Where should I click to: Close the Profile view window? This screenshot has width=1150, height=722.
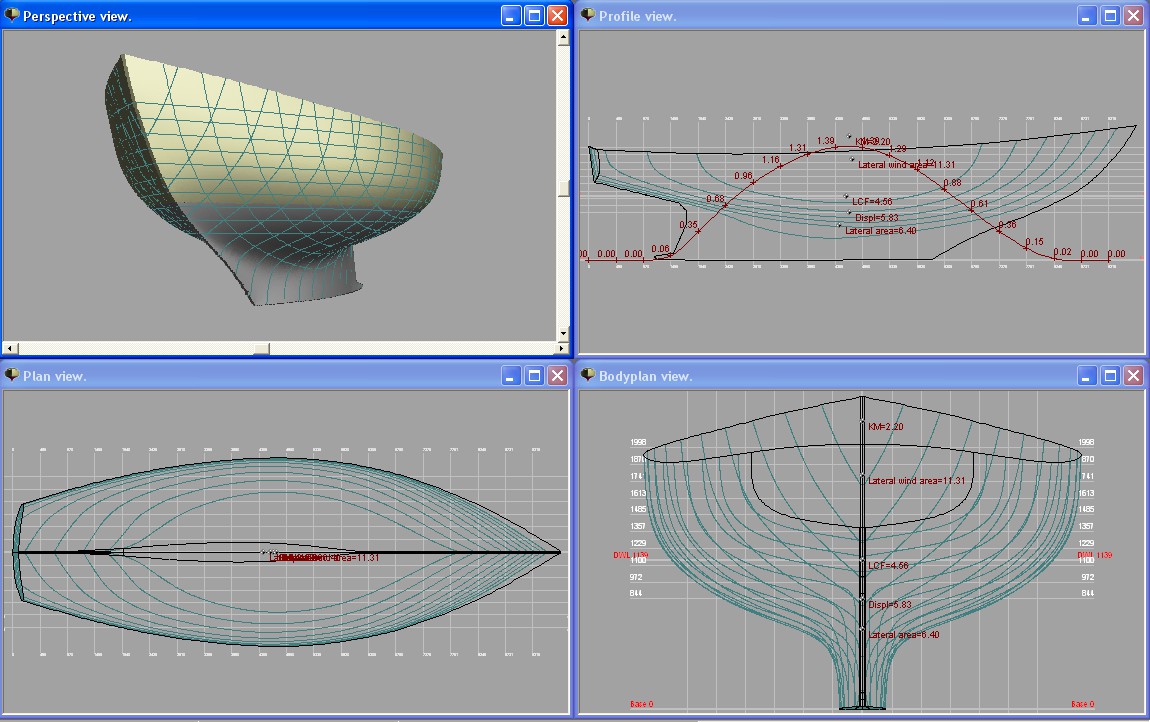(x=1133, y=16)
